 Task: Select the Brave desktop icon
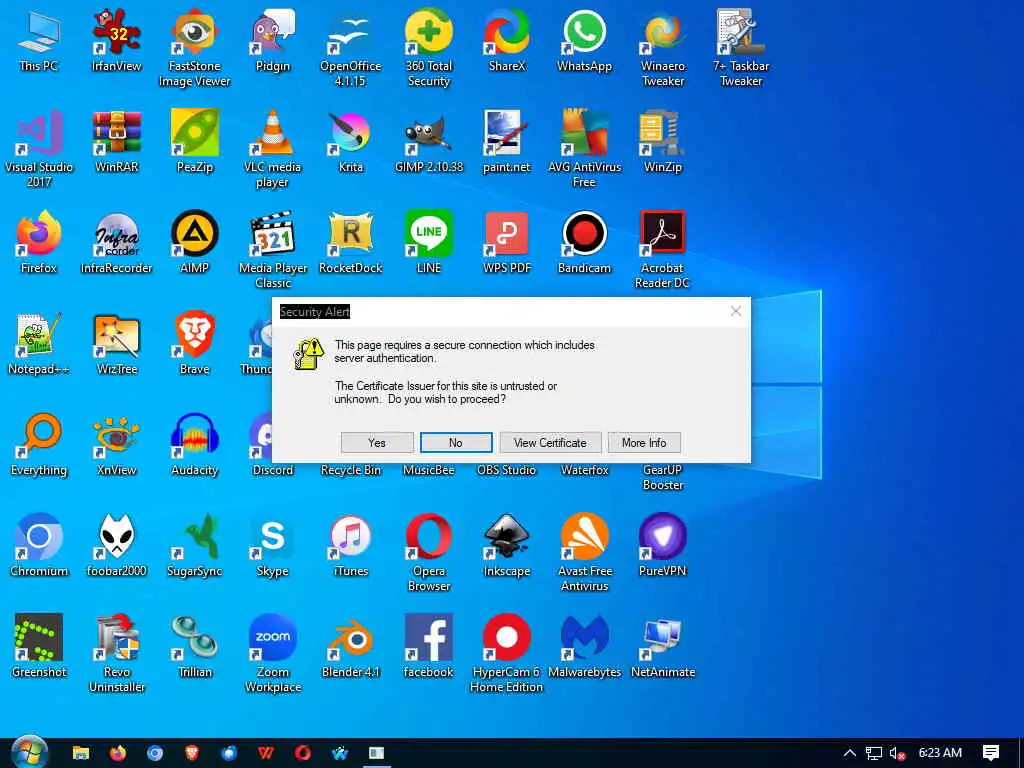(195, 344)
